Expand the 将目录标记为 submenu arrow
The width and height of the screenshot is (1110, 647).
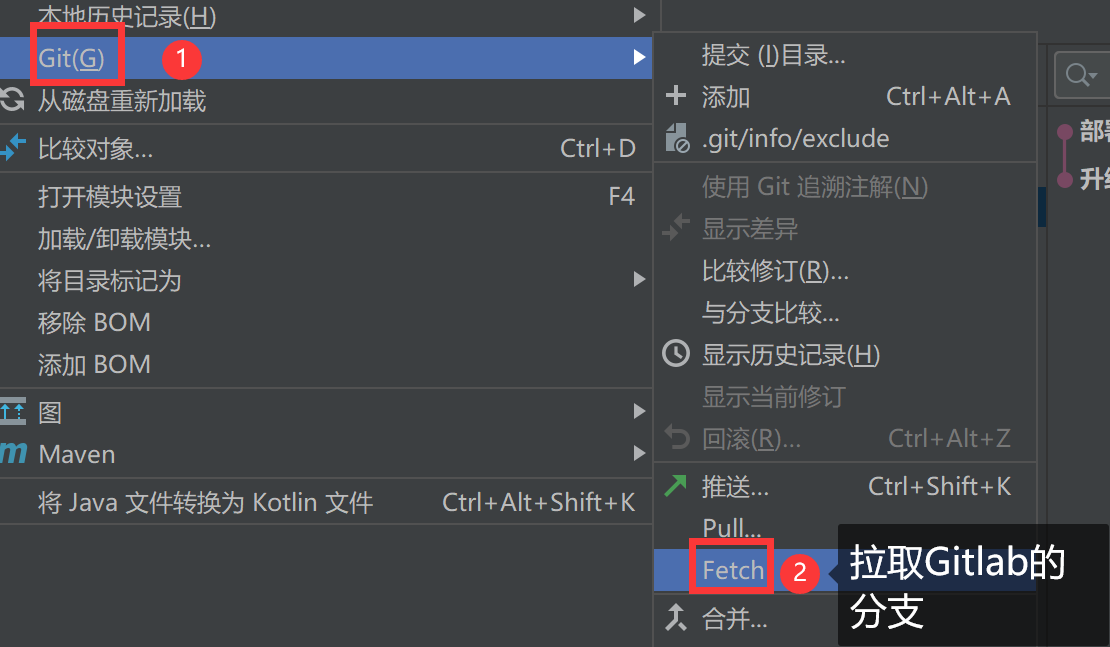tap(639, 280)
